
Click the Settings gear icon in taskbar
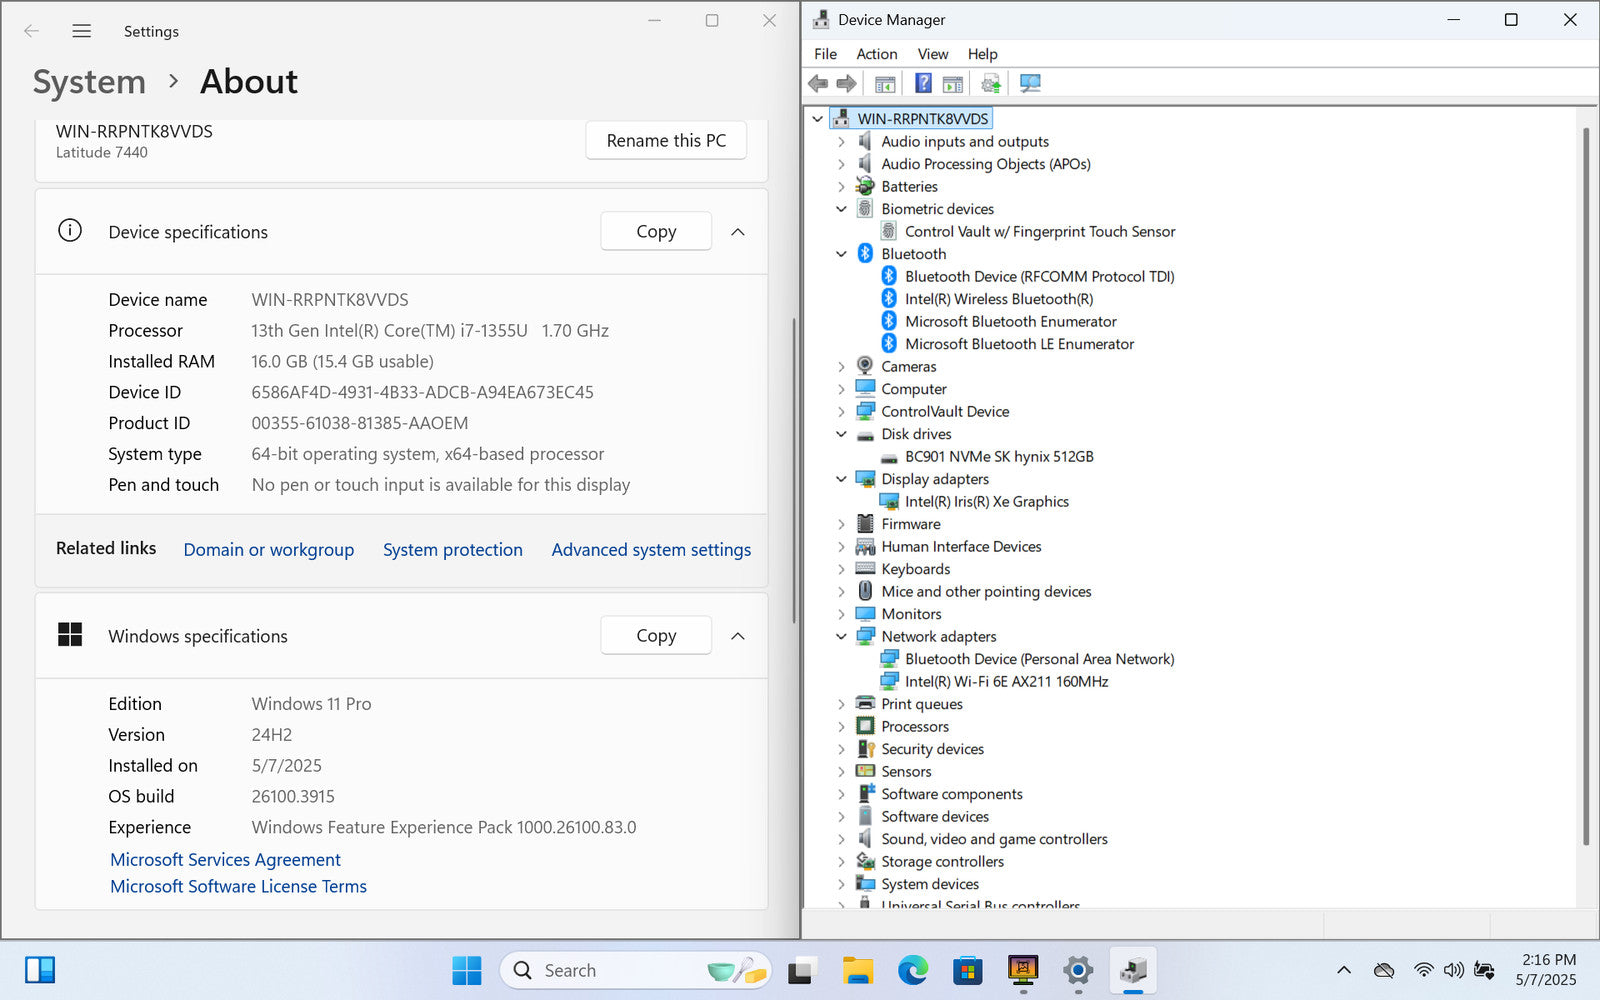pos(1077,970)
